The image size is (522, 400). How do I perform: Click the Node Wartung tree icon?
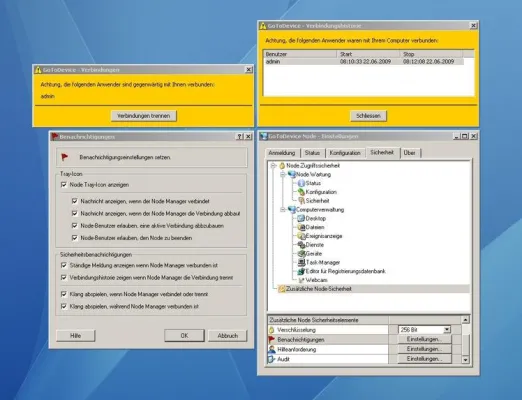(x=292, y=174)
